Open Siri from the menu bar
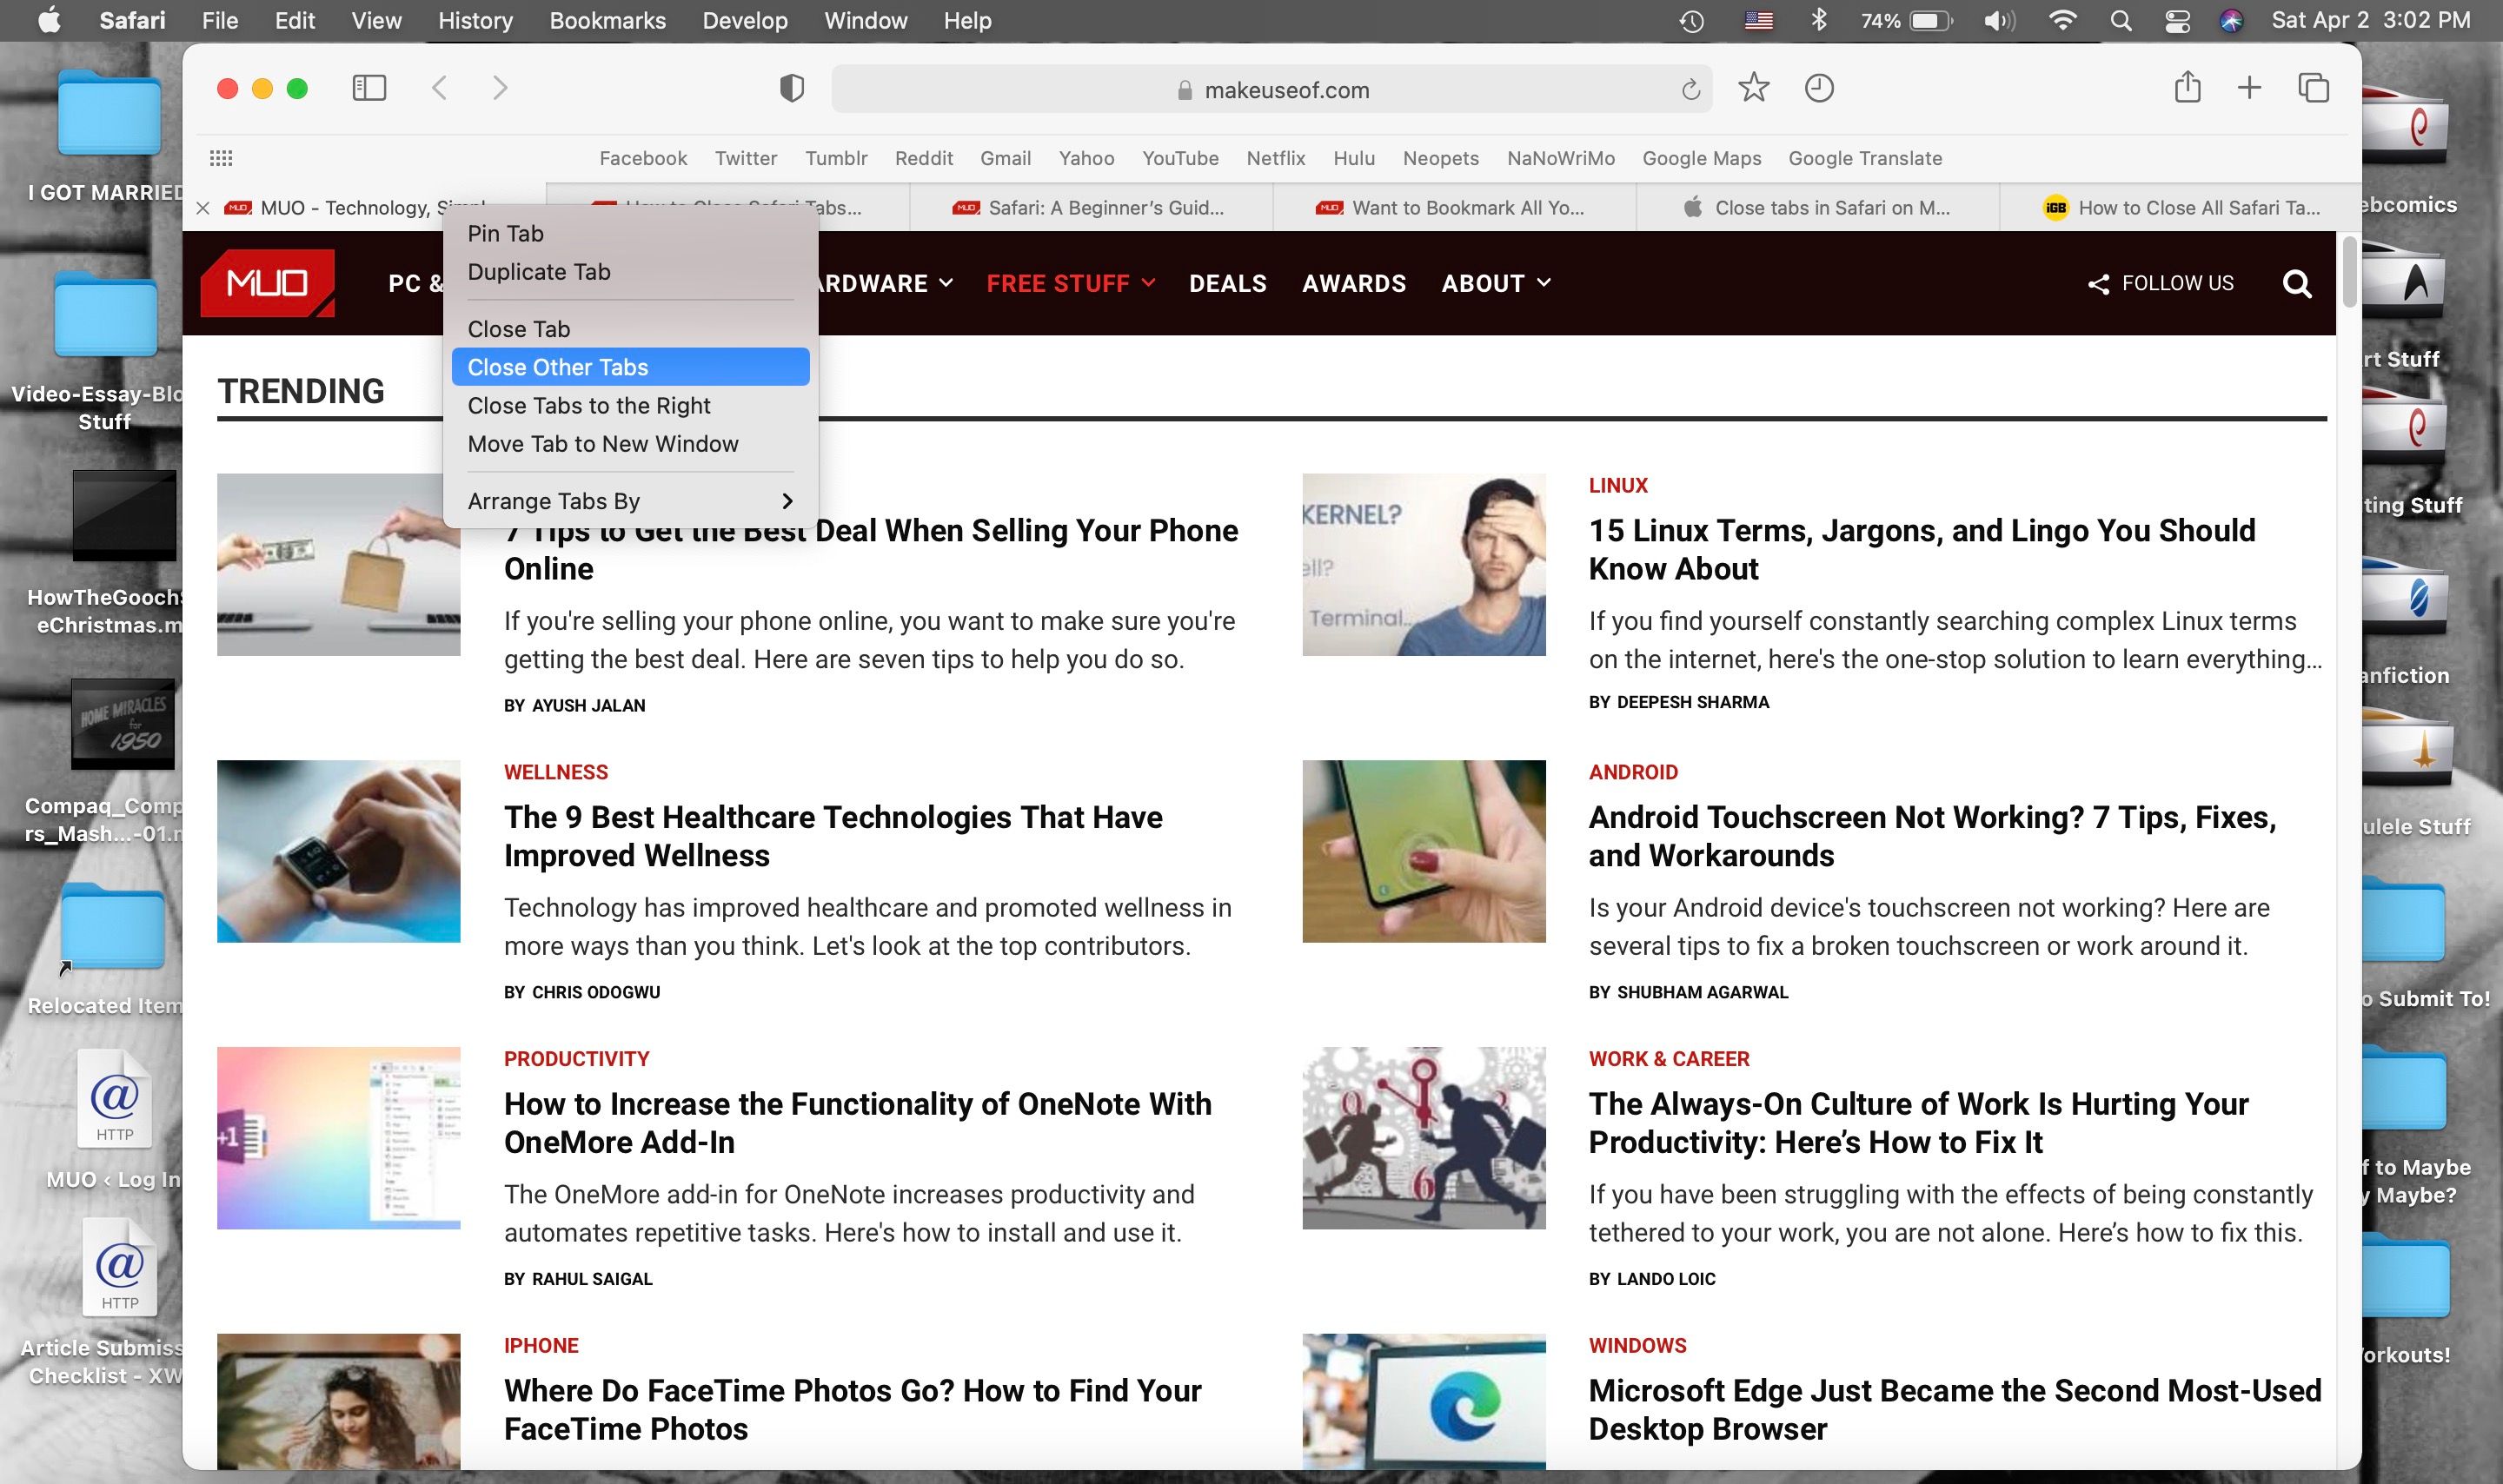Viewport: 2503px width, 1484px height. pyautogui.click(x=2229, y=20)
